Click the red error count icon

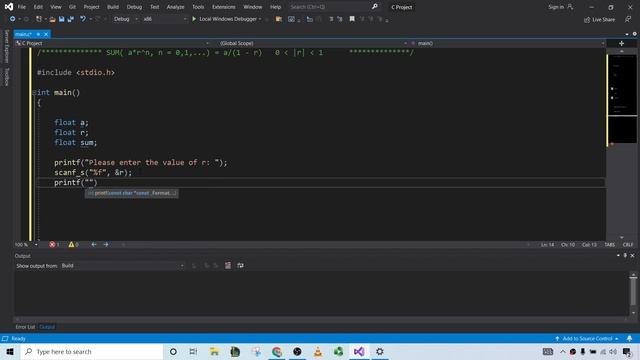coord(52,244)
